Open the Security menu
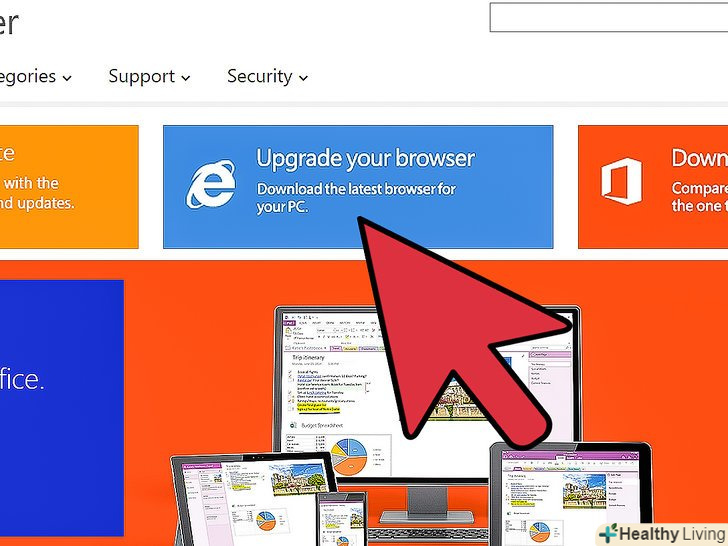The width and height of the screenshot is (728, 546). pos(267,77)
